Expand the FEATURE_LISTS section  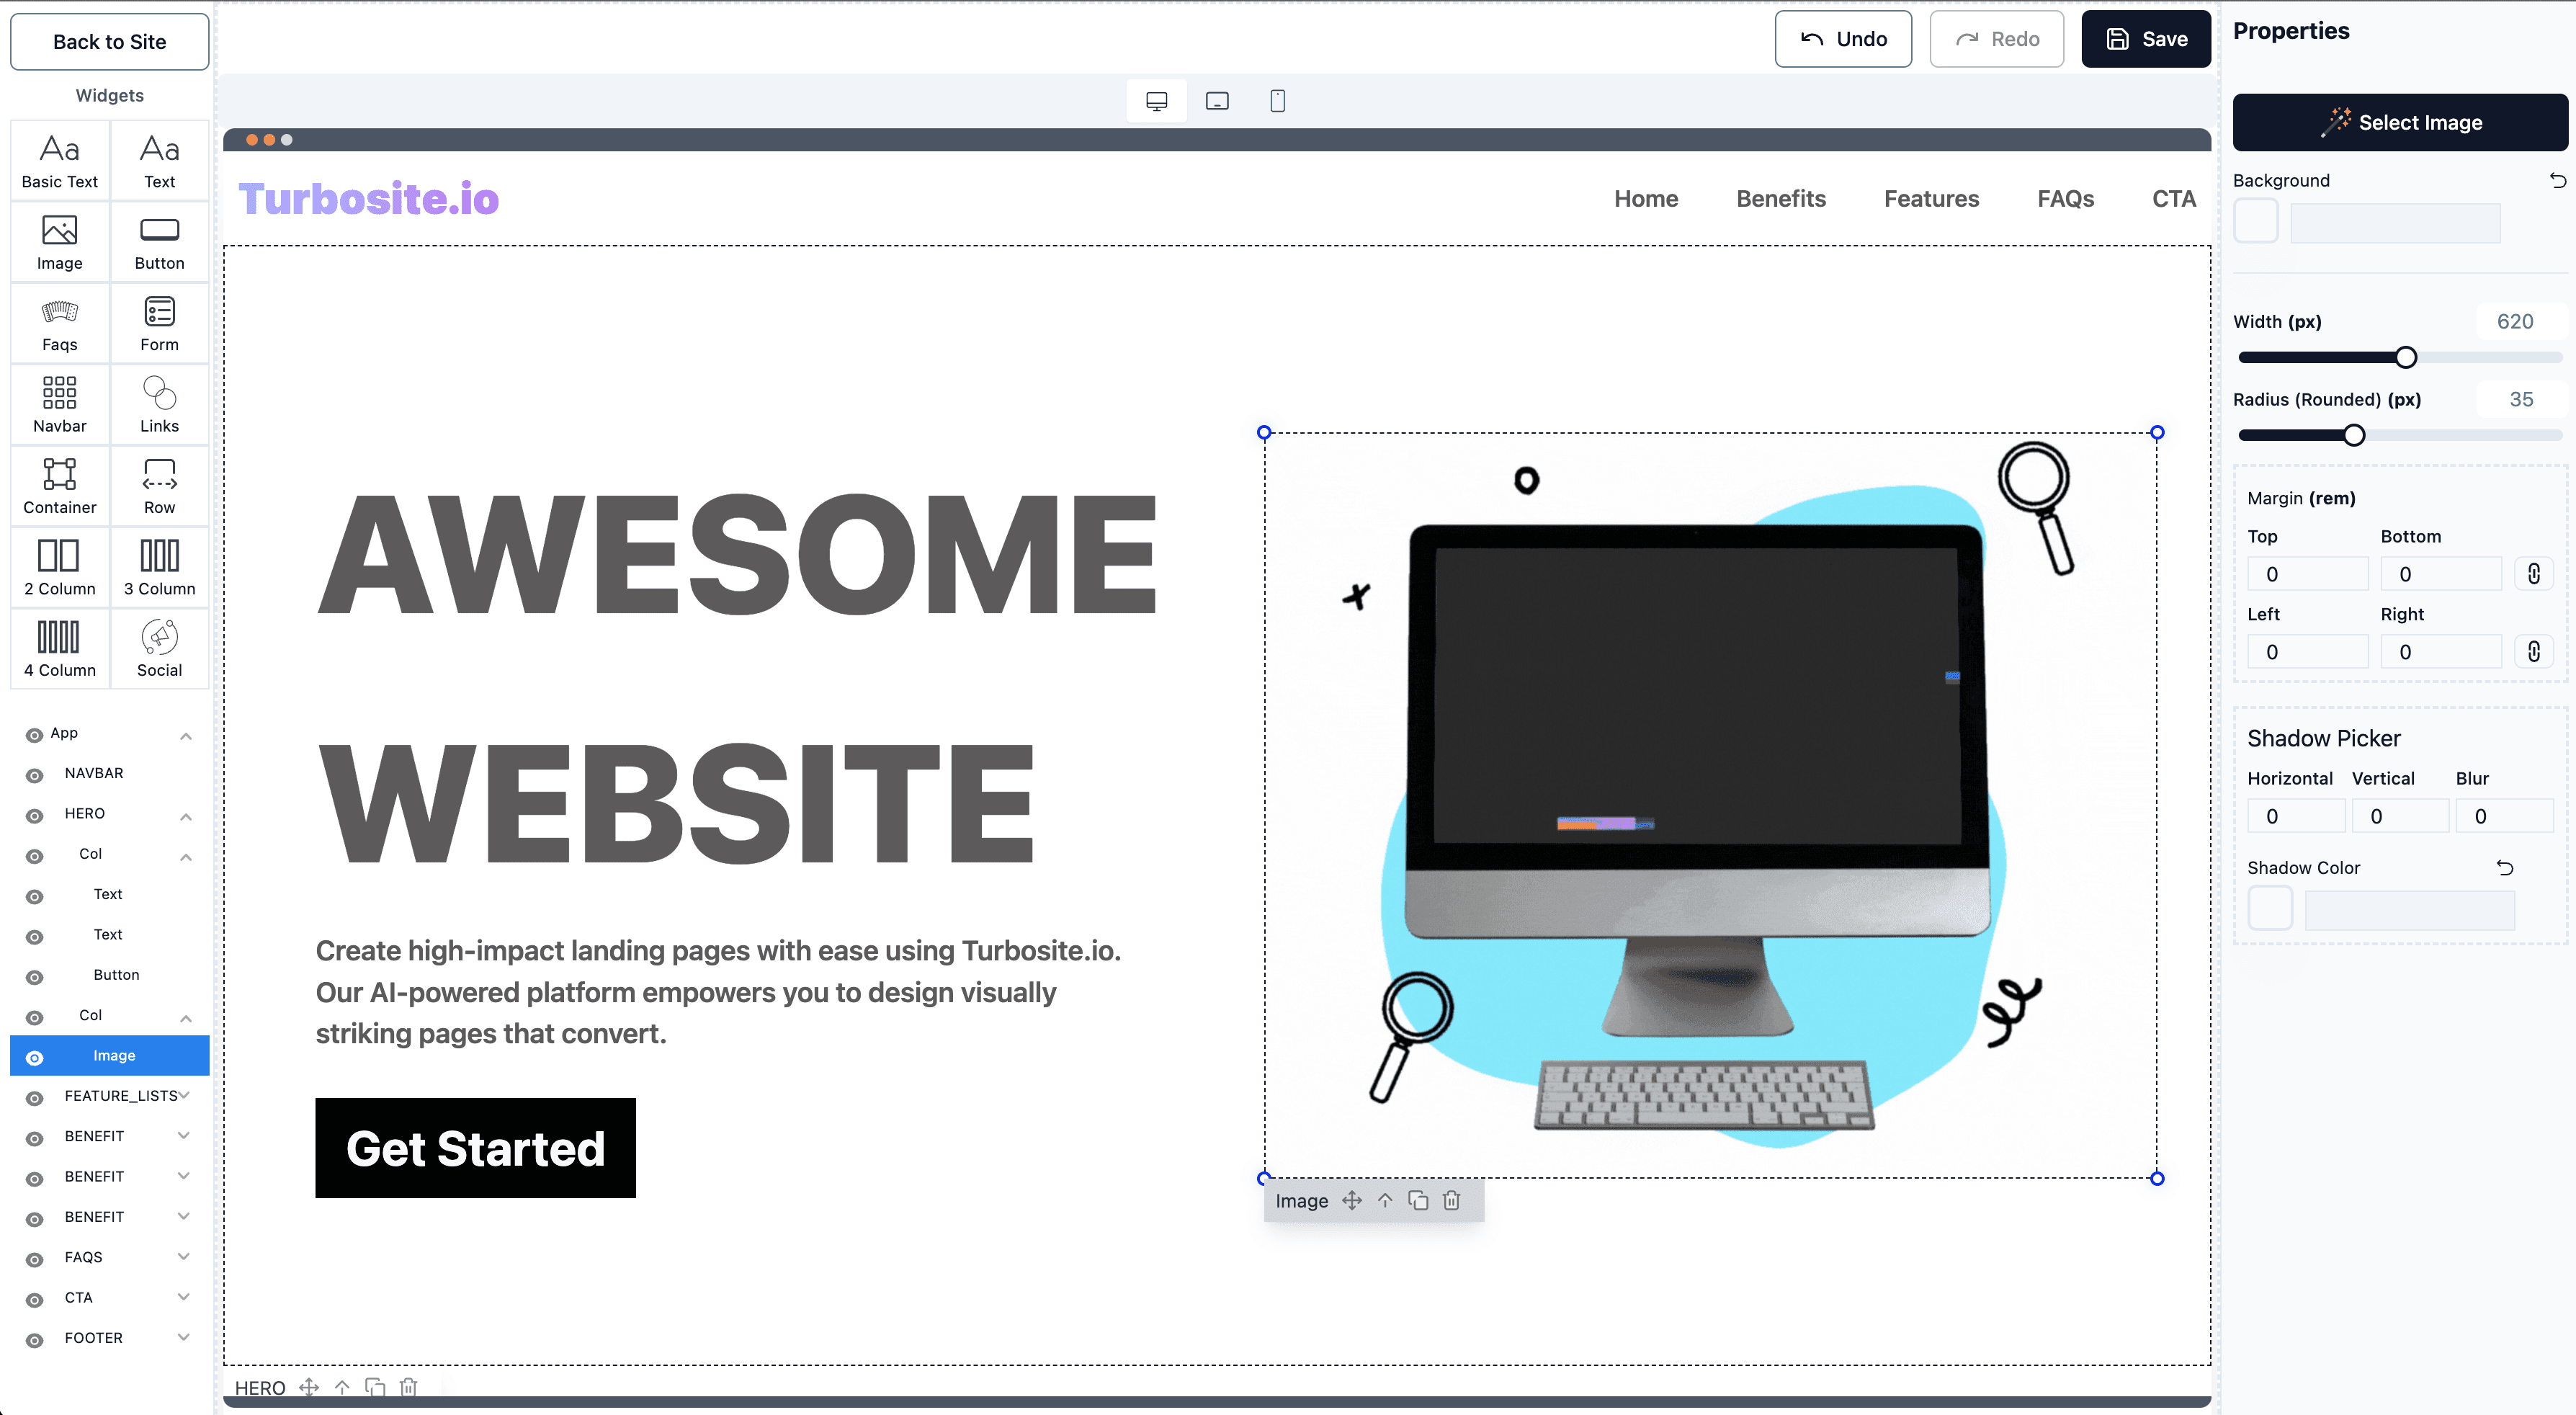tap(188, 1096)
